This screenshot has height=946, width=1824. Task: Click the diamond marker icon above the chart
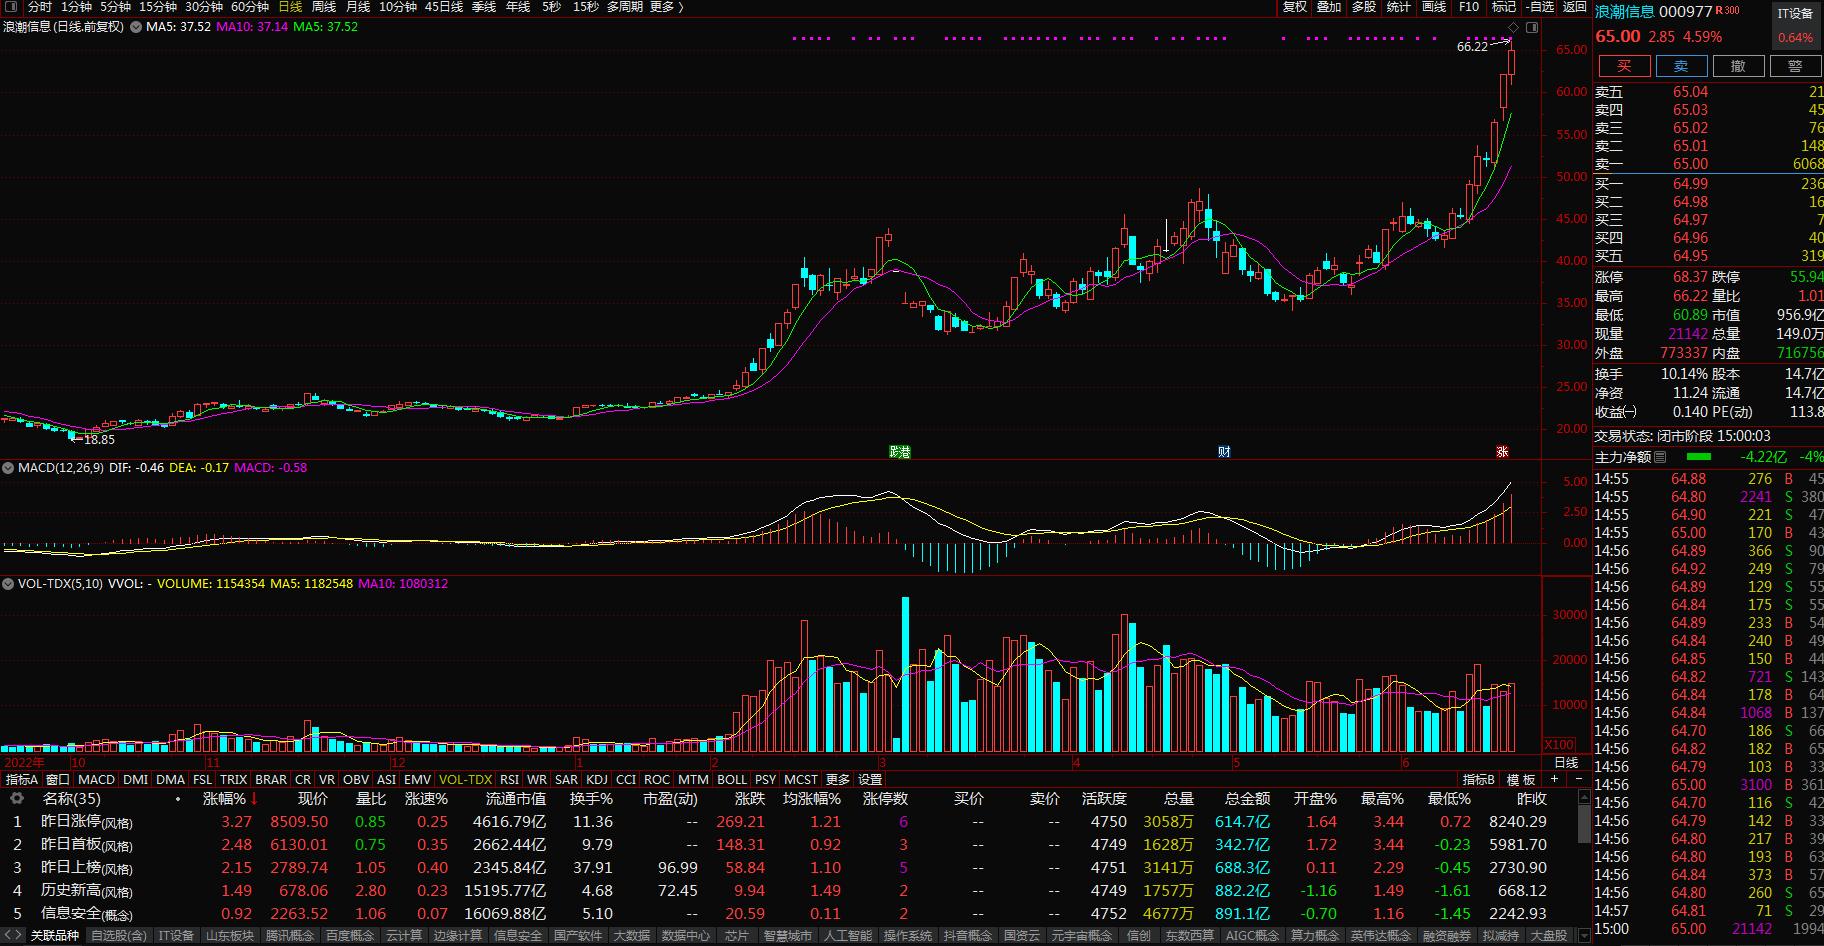click(1513, 27)
